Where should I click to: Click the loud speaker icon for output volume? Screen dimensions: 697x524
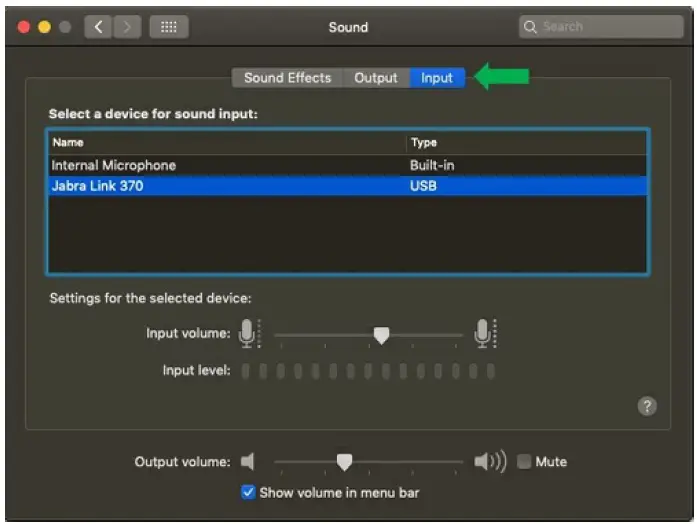pos(490,461)
